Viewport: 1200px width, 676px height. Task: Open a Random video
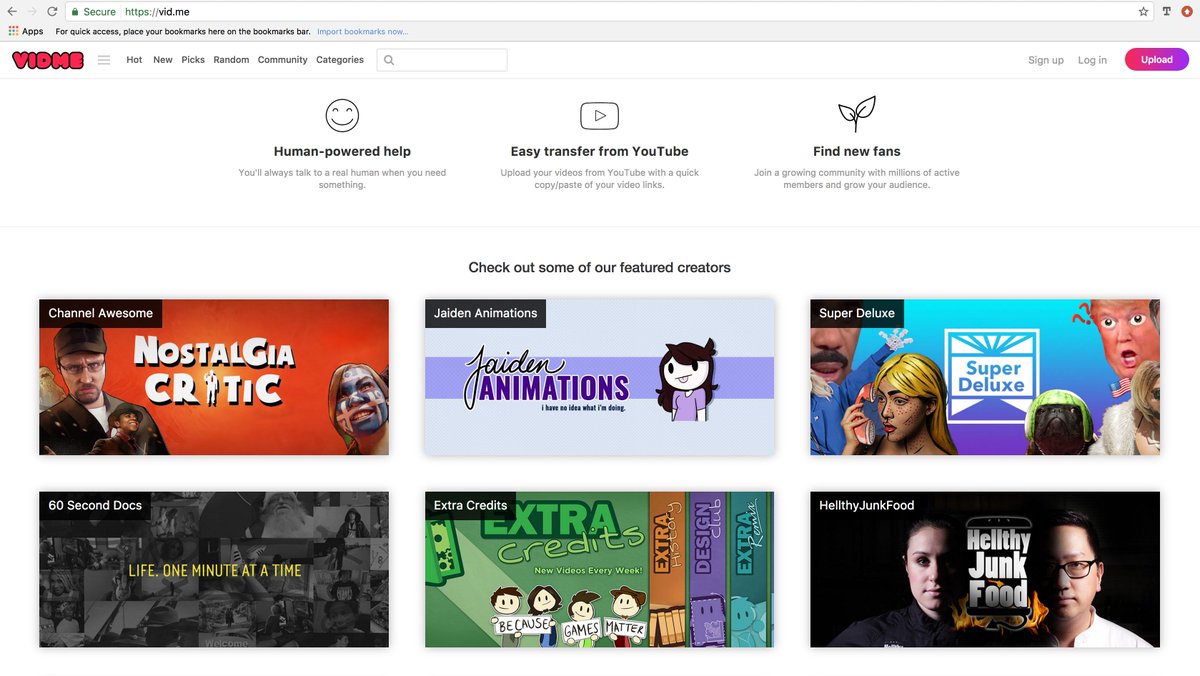click(231, 60)
